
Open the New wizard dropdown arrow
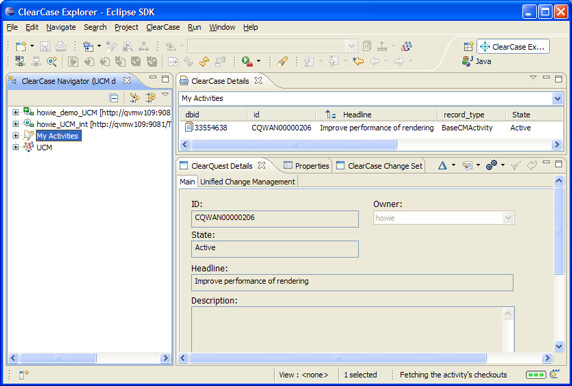click(x=32, y=46)
